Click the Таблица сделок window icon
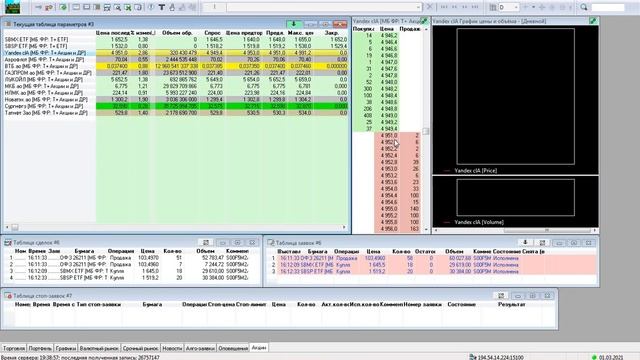The height and width of the screenshot is (360, 640). coord(8,242)
